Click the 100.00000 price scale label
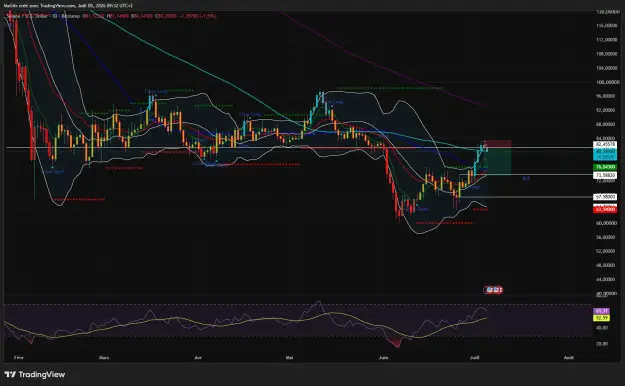Screen dimensions: 625x386 pos(607,82)
